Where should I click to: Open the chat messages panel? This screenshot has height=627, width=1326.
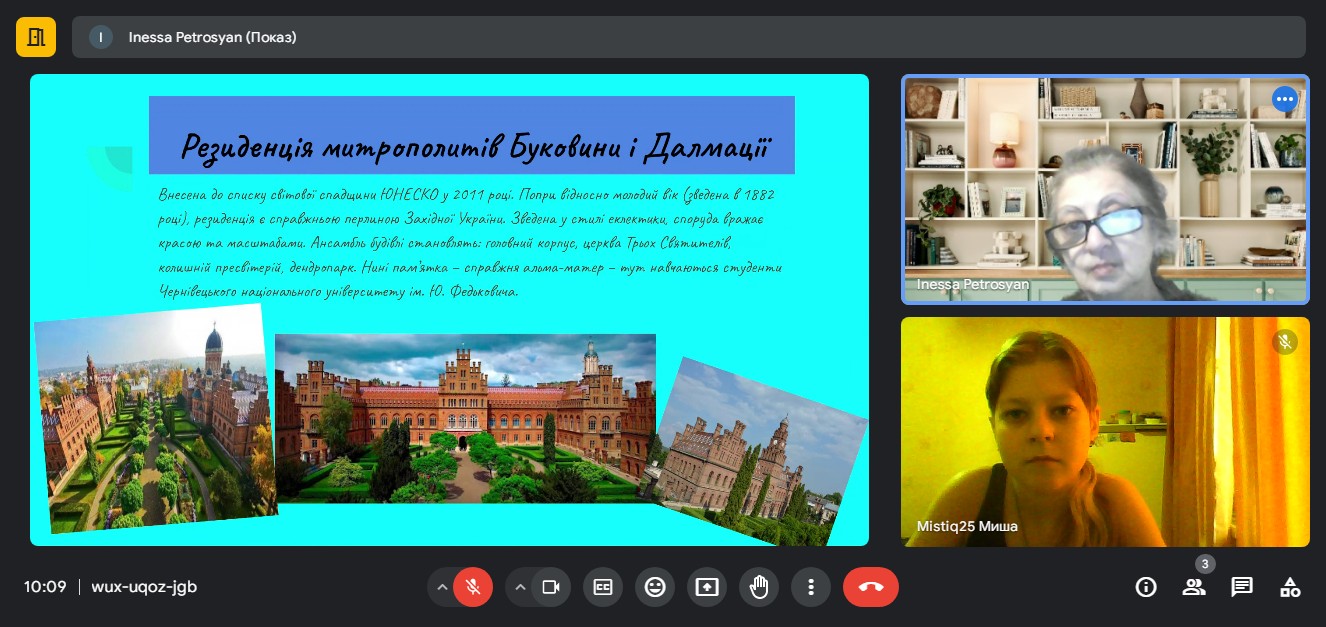click(1242, 587)
